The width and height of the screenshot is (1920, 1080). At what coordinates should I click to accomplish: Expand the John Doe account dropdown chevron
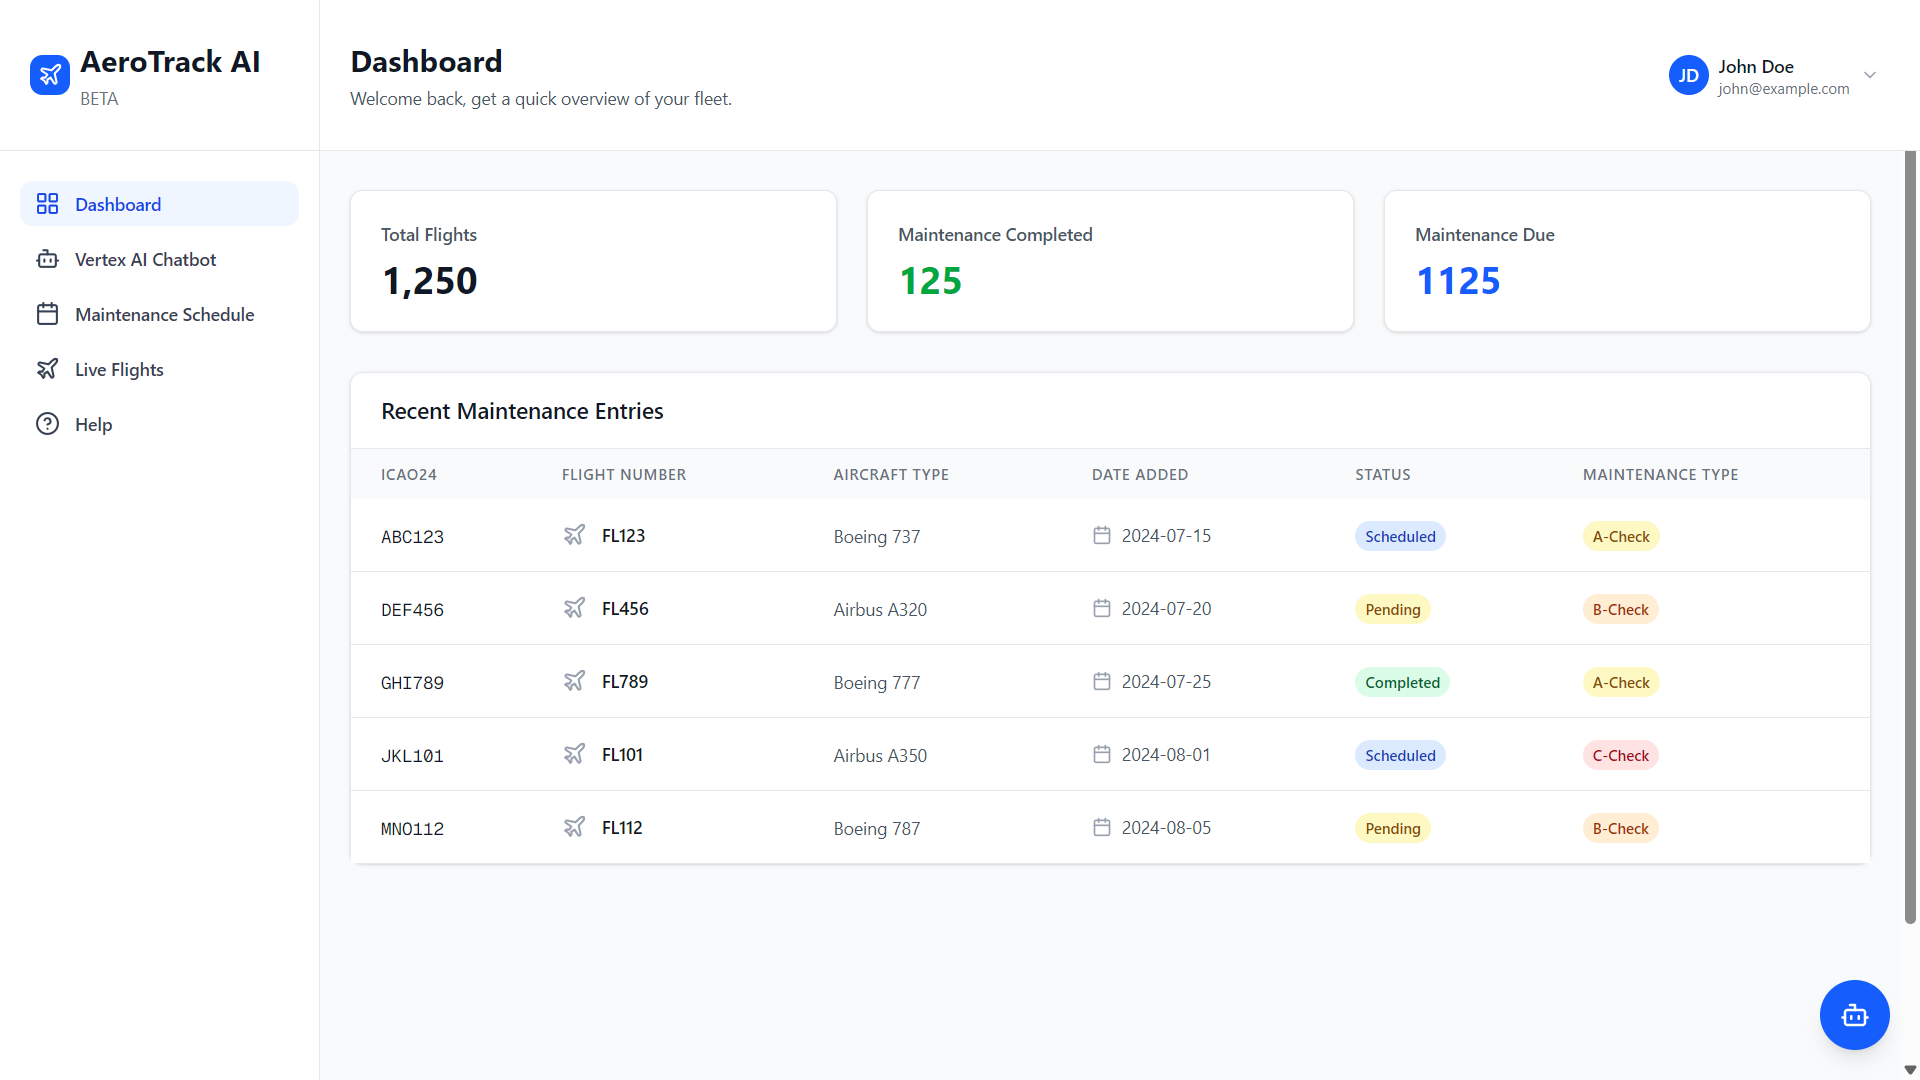pos(1869,75)
